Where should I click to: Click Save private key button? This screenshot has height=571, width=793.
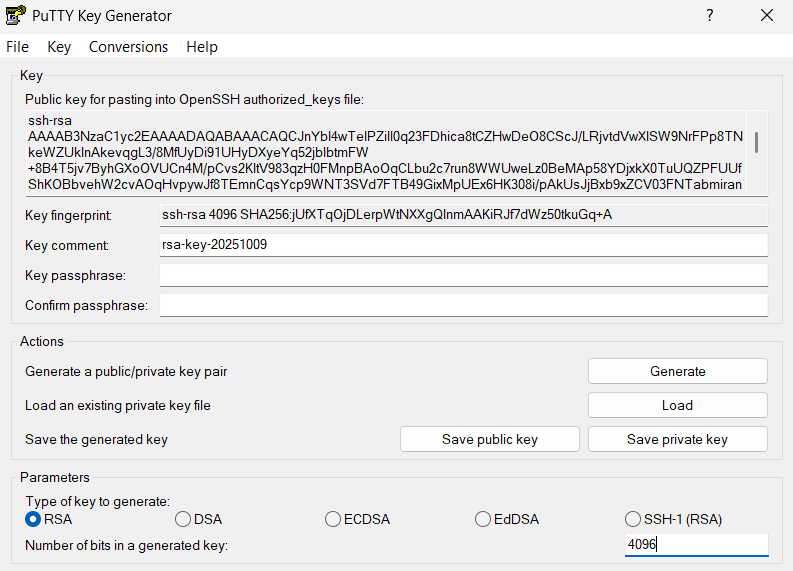(x=678, y=439)
